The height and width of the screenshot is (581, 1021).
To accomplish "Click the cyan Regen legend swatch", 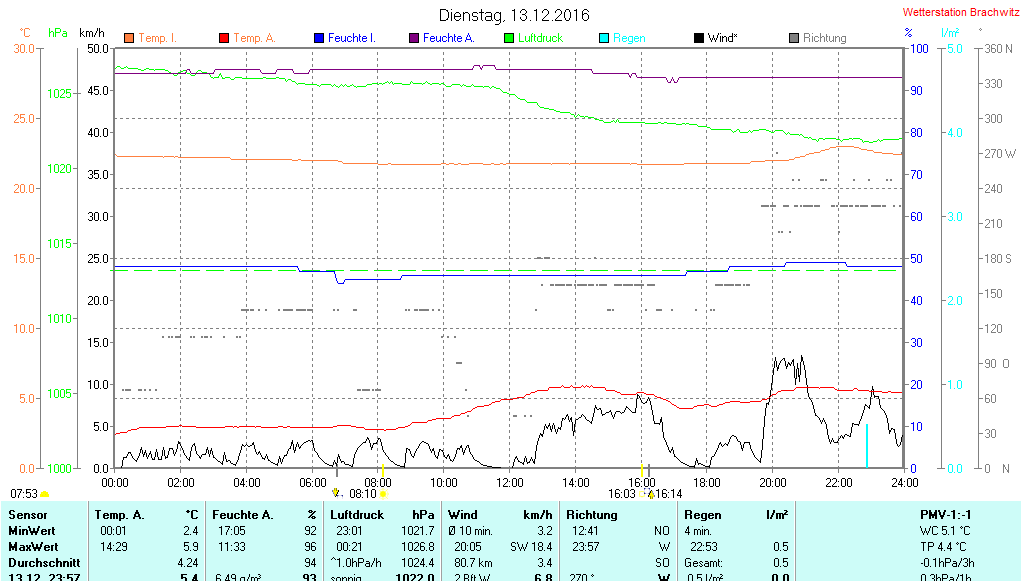I will pos(604,38).
